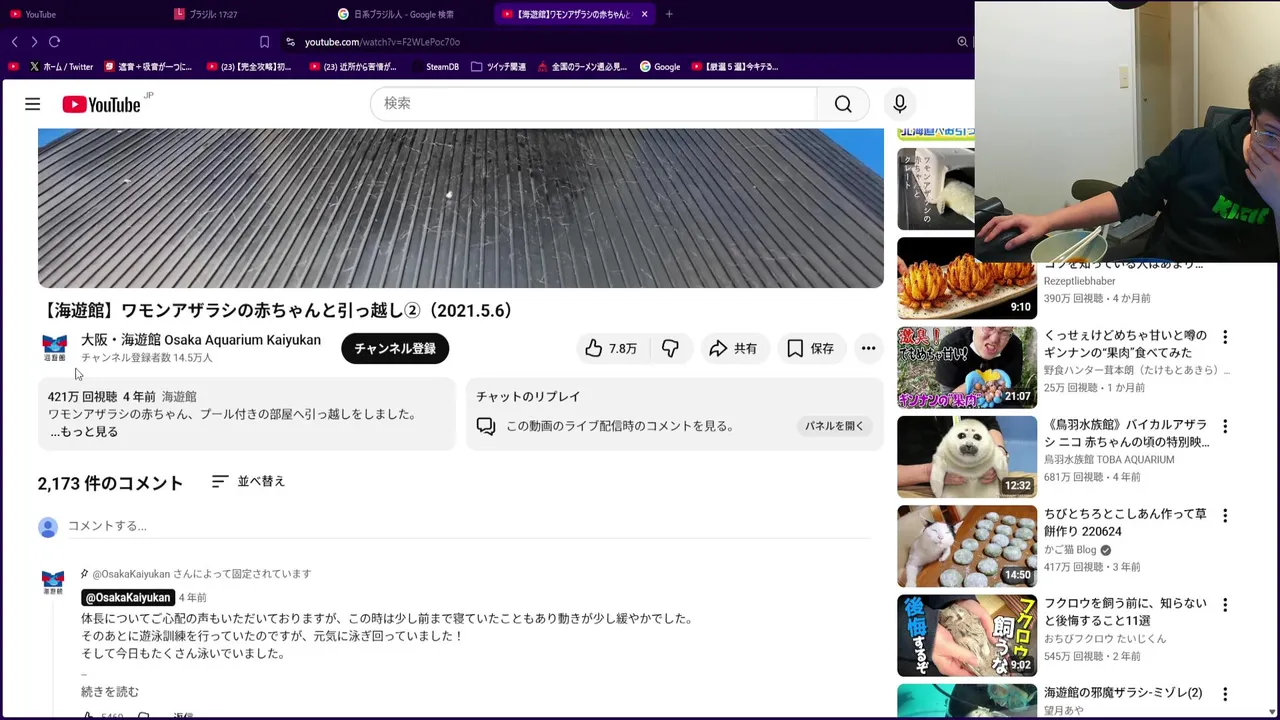This screenshot has width=1280, height=720.
Task: Open a new tab with plus button
Action: [x=669, y=14]
